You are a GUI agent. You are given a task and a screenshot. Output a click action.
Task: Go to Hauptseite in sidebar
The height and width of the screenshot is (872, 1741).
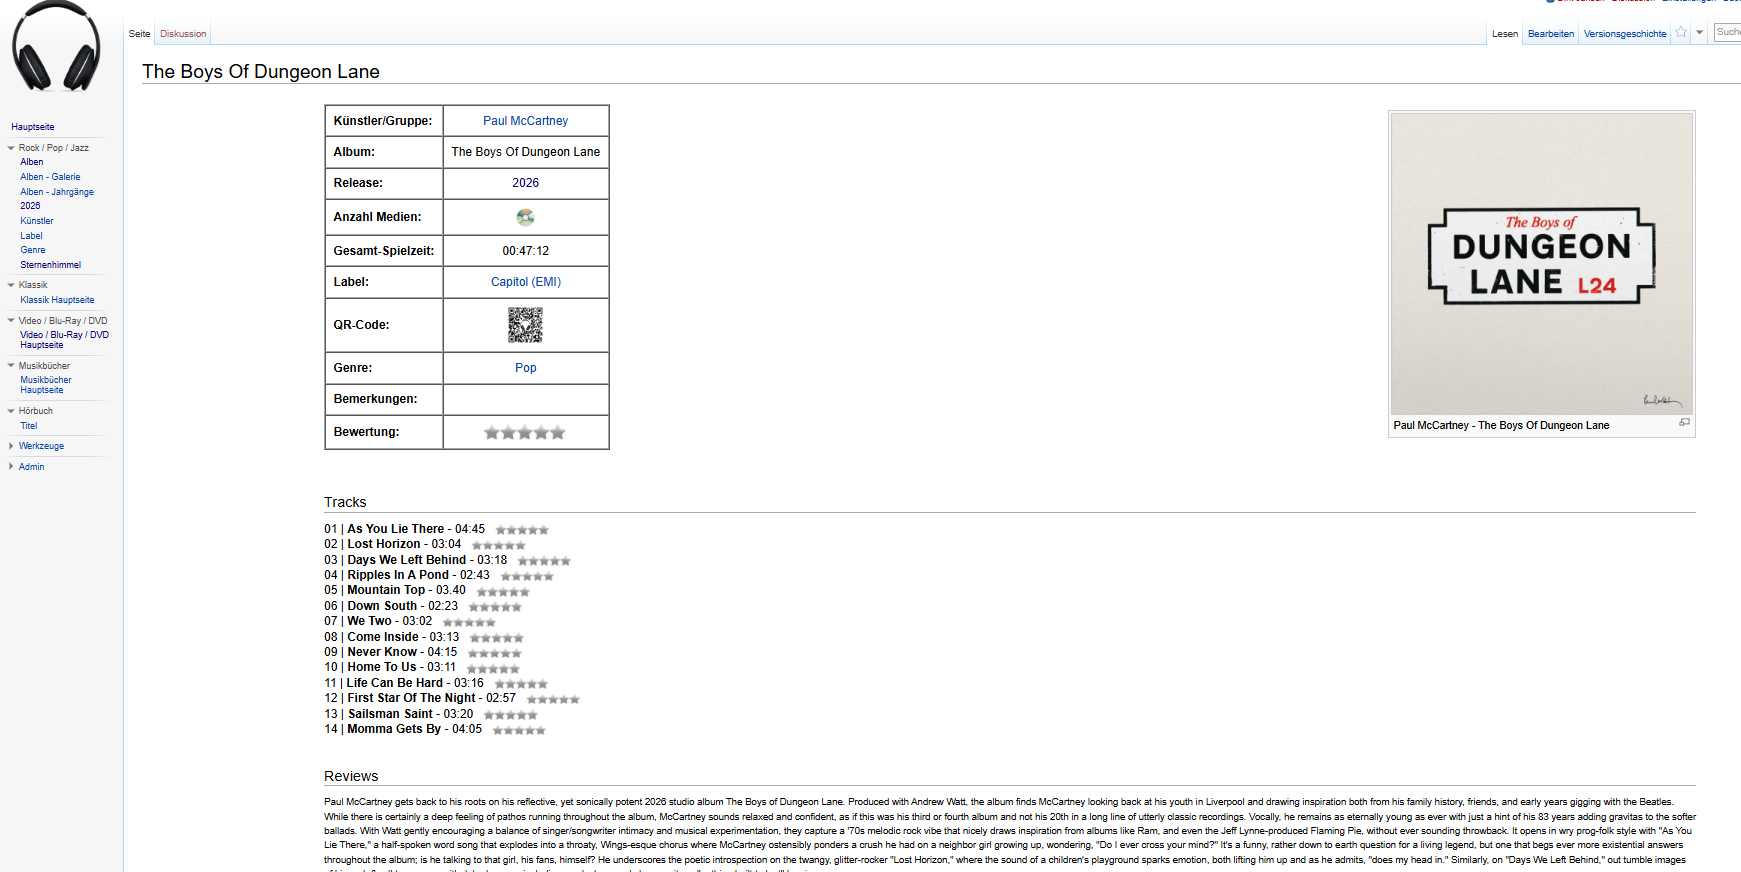coord(33,127)
